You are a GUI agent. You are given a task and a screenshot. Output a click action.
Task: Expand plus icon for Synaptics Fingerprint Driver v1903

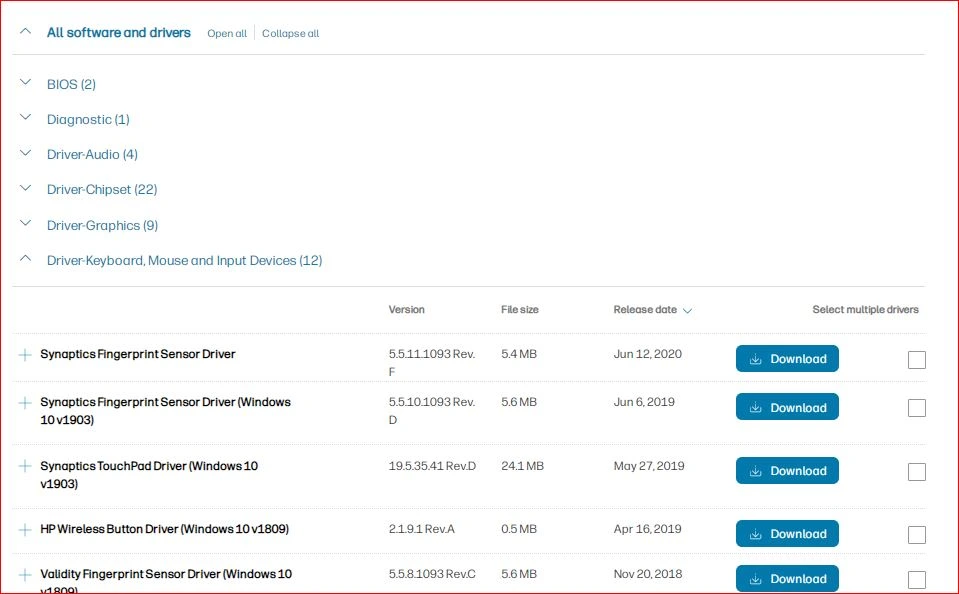pos(25,403)
